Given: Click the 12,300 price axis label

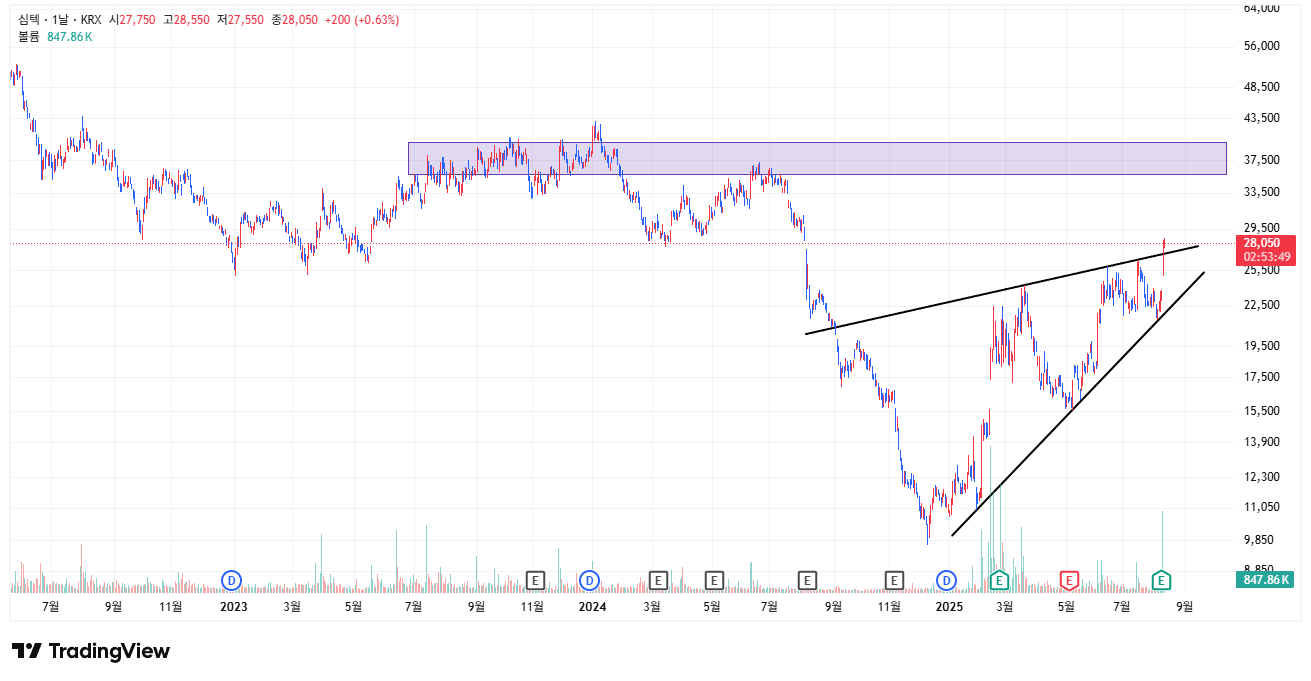Looking at the screenshot, I should (1262, 477).
